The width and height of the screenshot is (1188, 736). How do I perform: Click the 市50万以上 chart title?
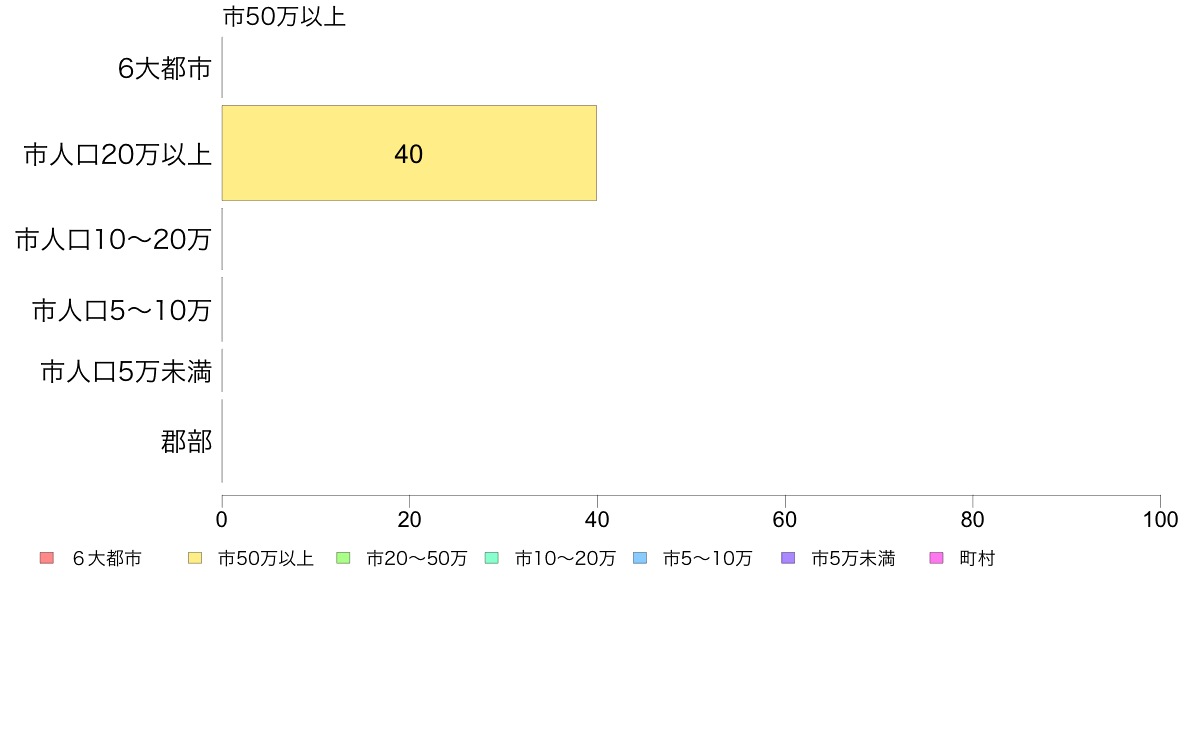tap(284, 17)
